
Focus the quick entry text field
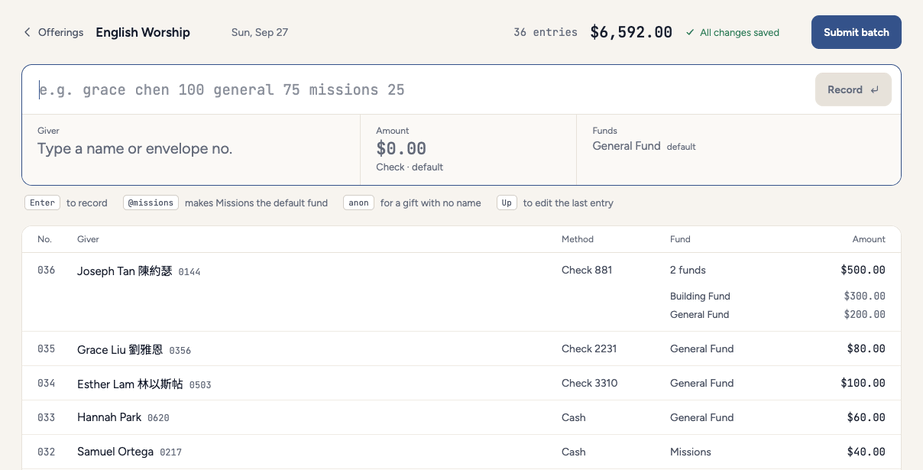424,90
